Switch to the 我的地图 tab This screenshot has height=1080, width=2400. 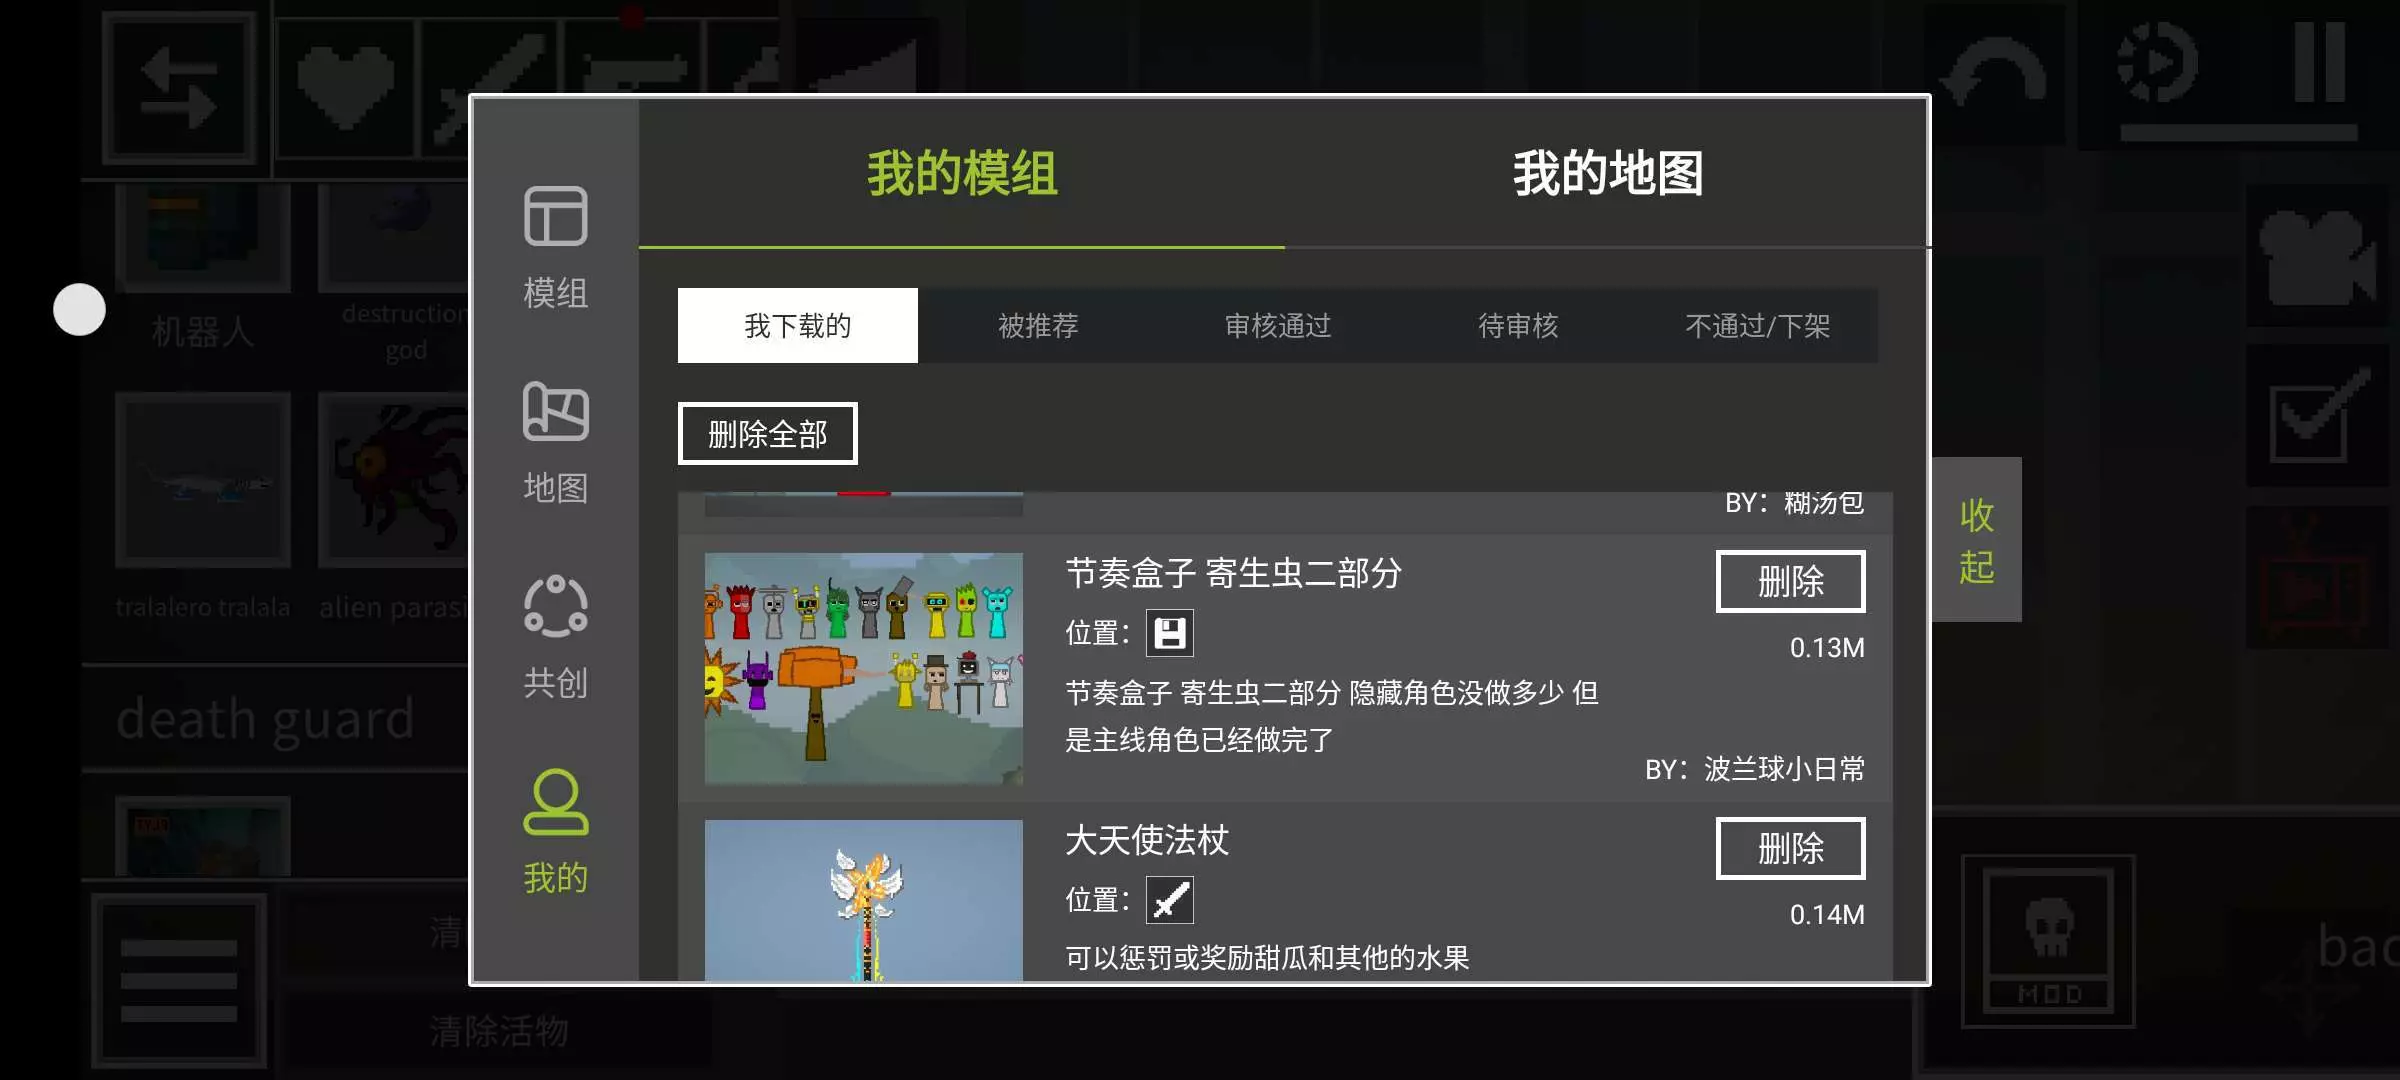click(1607, 173)
